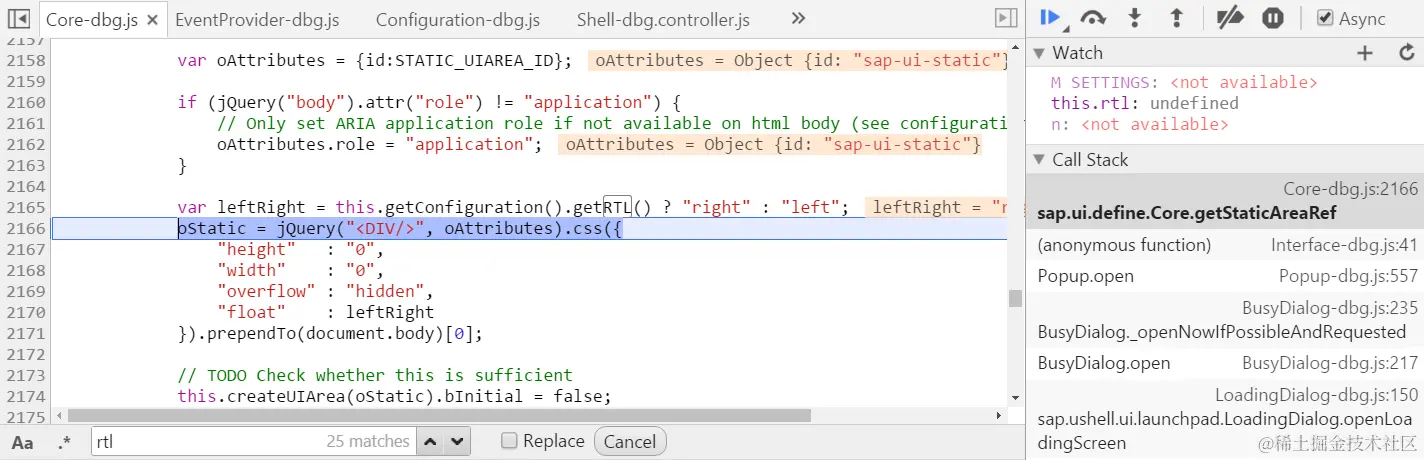1424x460 pixels.
Task: Click the prependTo(document.body) code line
Action: click(x=330, y=333)
